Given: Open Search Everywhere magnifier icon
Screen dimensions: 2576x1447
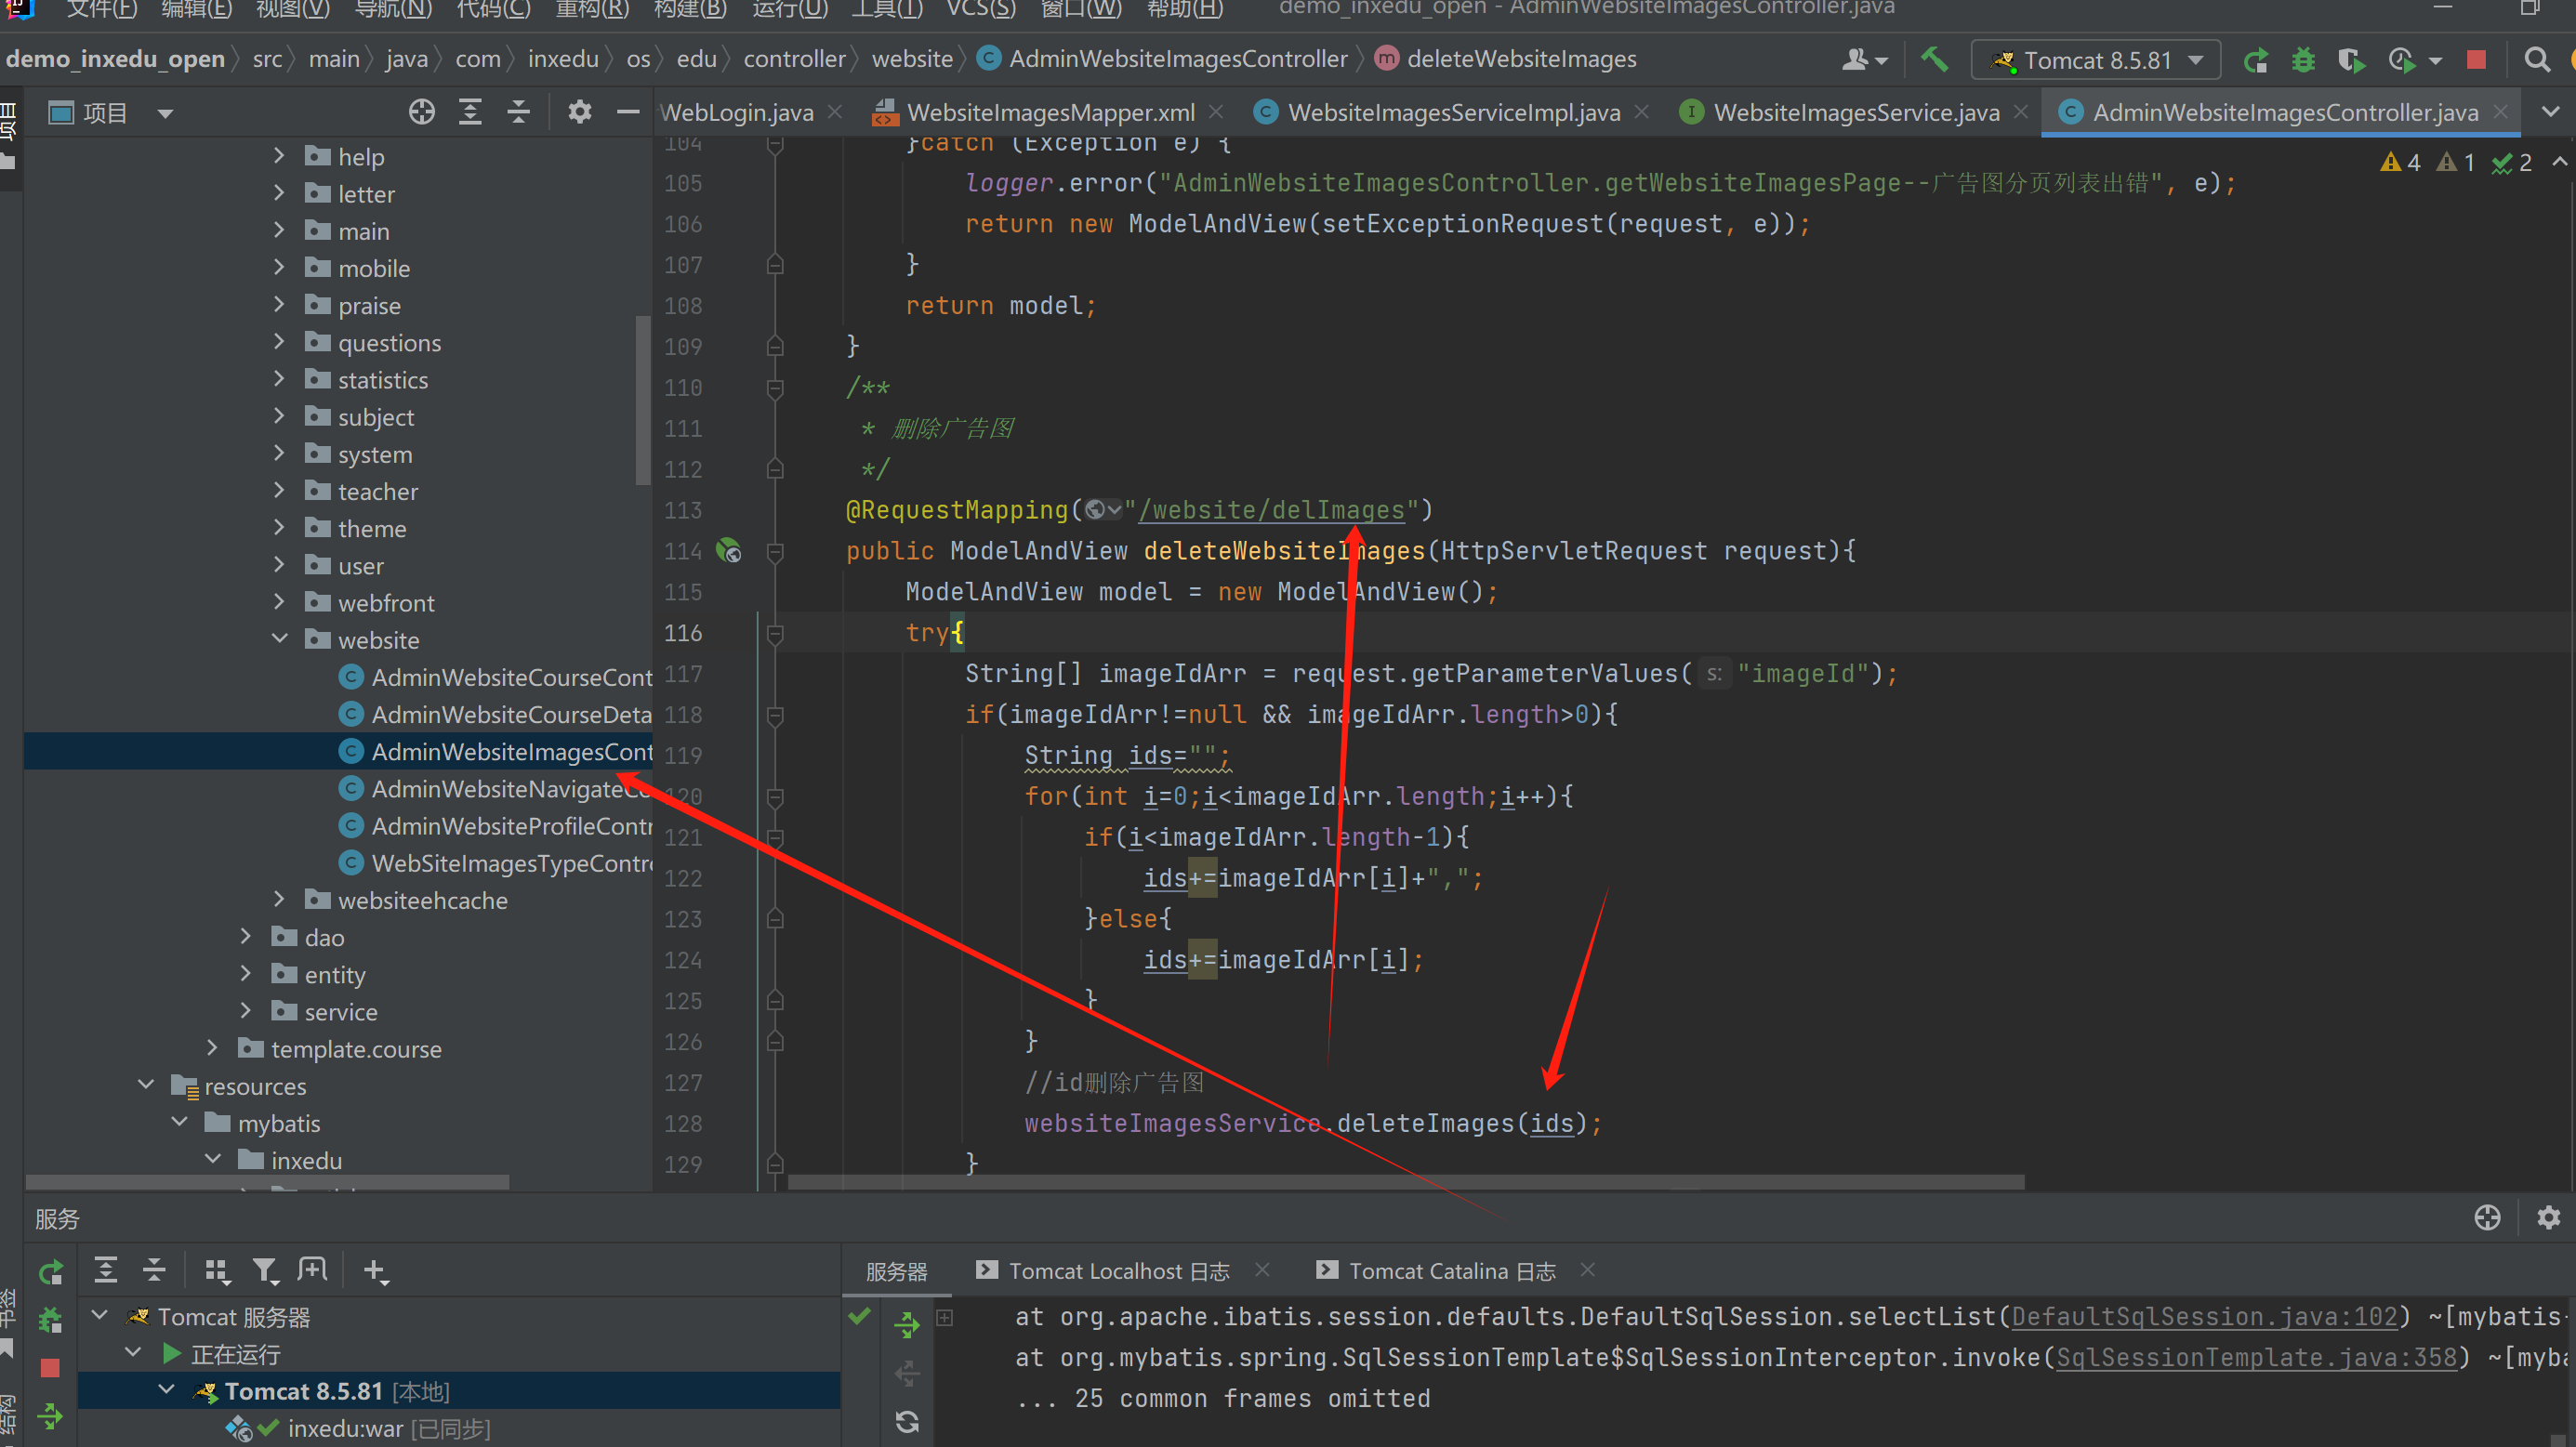Looking at the screenshot, I should [2537, 60].
